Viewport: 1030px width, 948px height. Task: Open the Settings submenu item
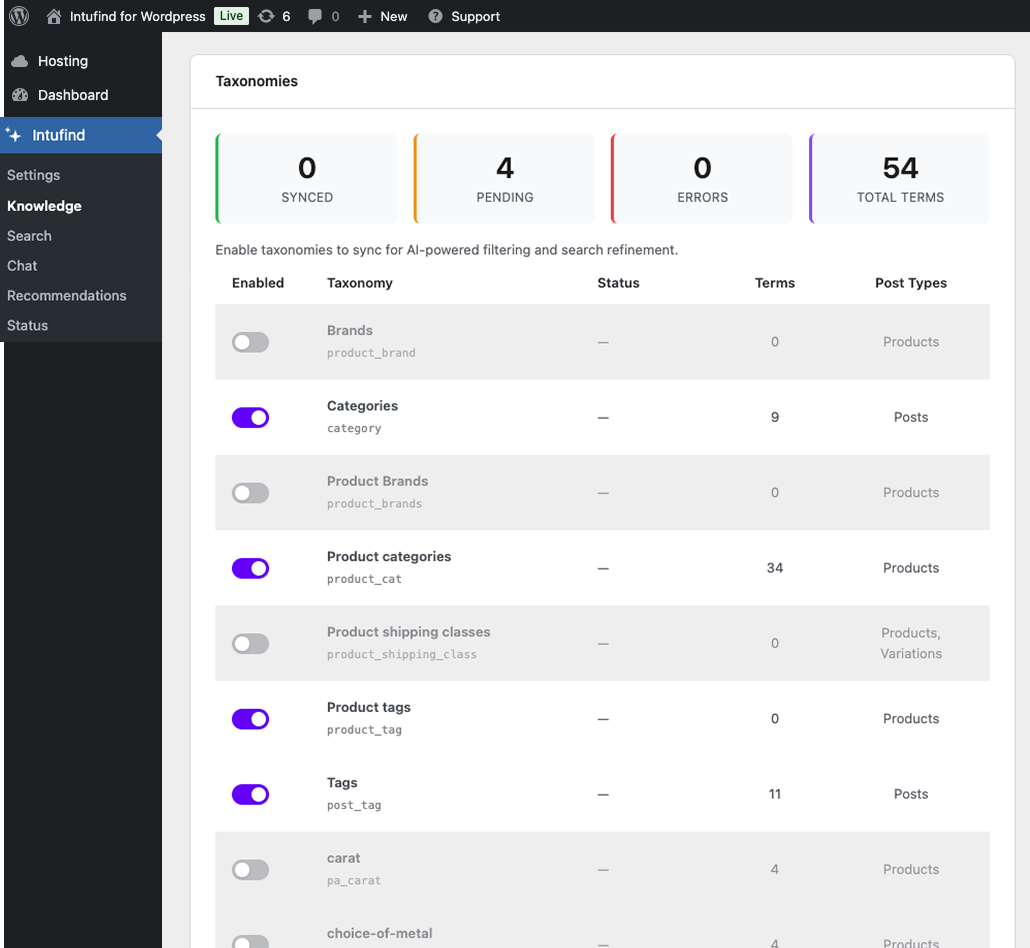click(x=33, y=174)
